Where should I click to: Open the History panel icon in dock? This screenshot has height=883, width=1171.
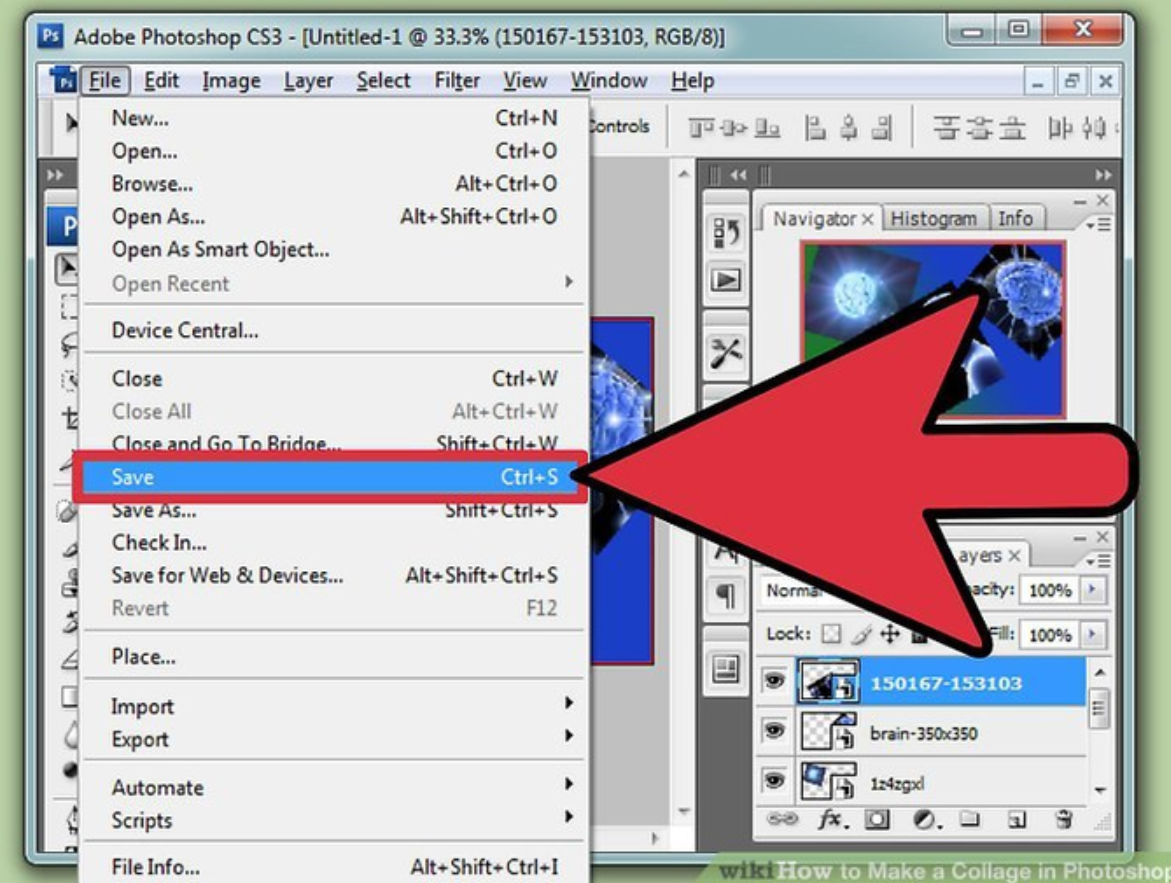click(x=726, y=232)
